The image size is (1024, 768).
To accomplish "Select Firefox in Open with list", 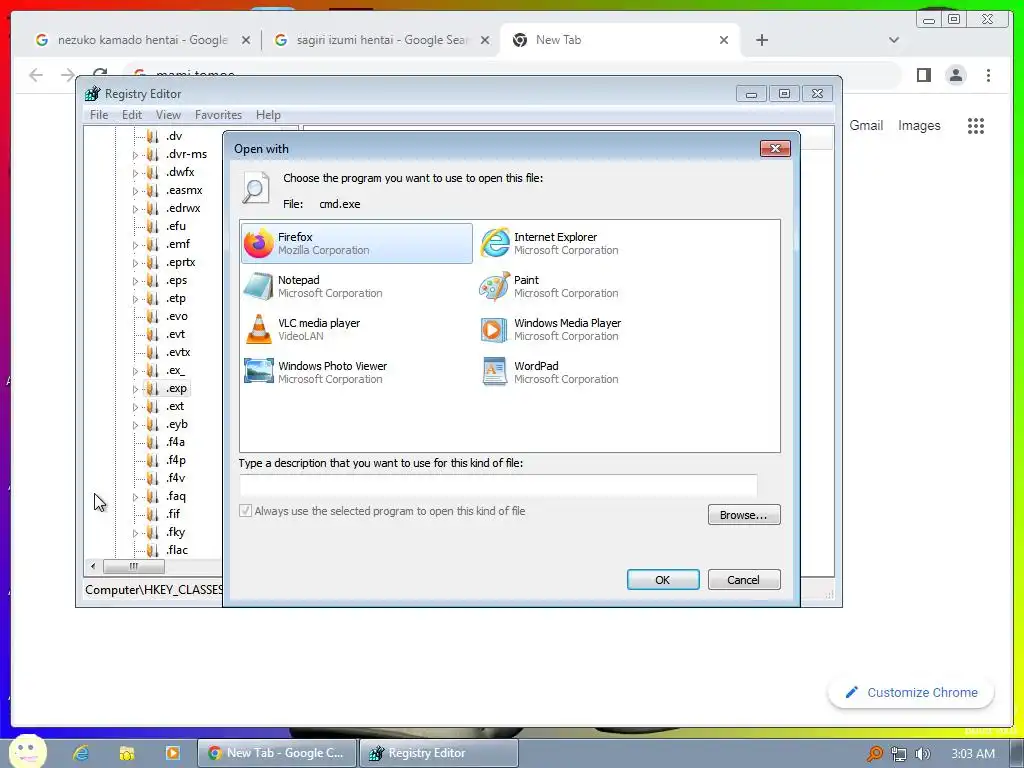I will (x=357, y=244).
